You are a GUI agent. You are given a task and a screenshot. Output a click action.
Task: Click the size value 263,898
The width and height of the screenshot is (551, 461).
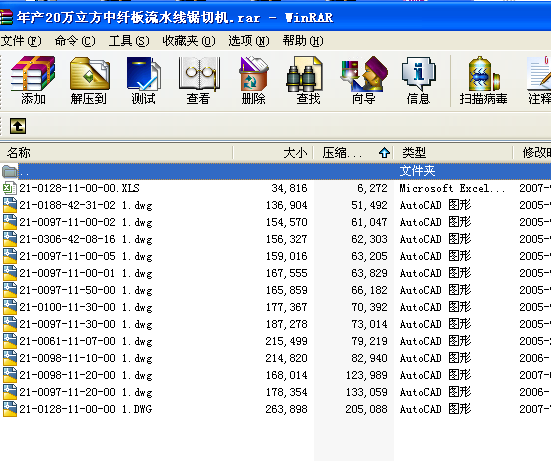click(286, 409)
